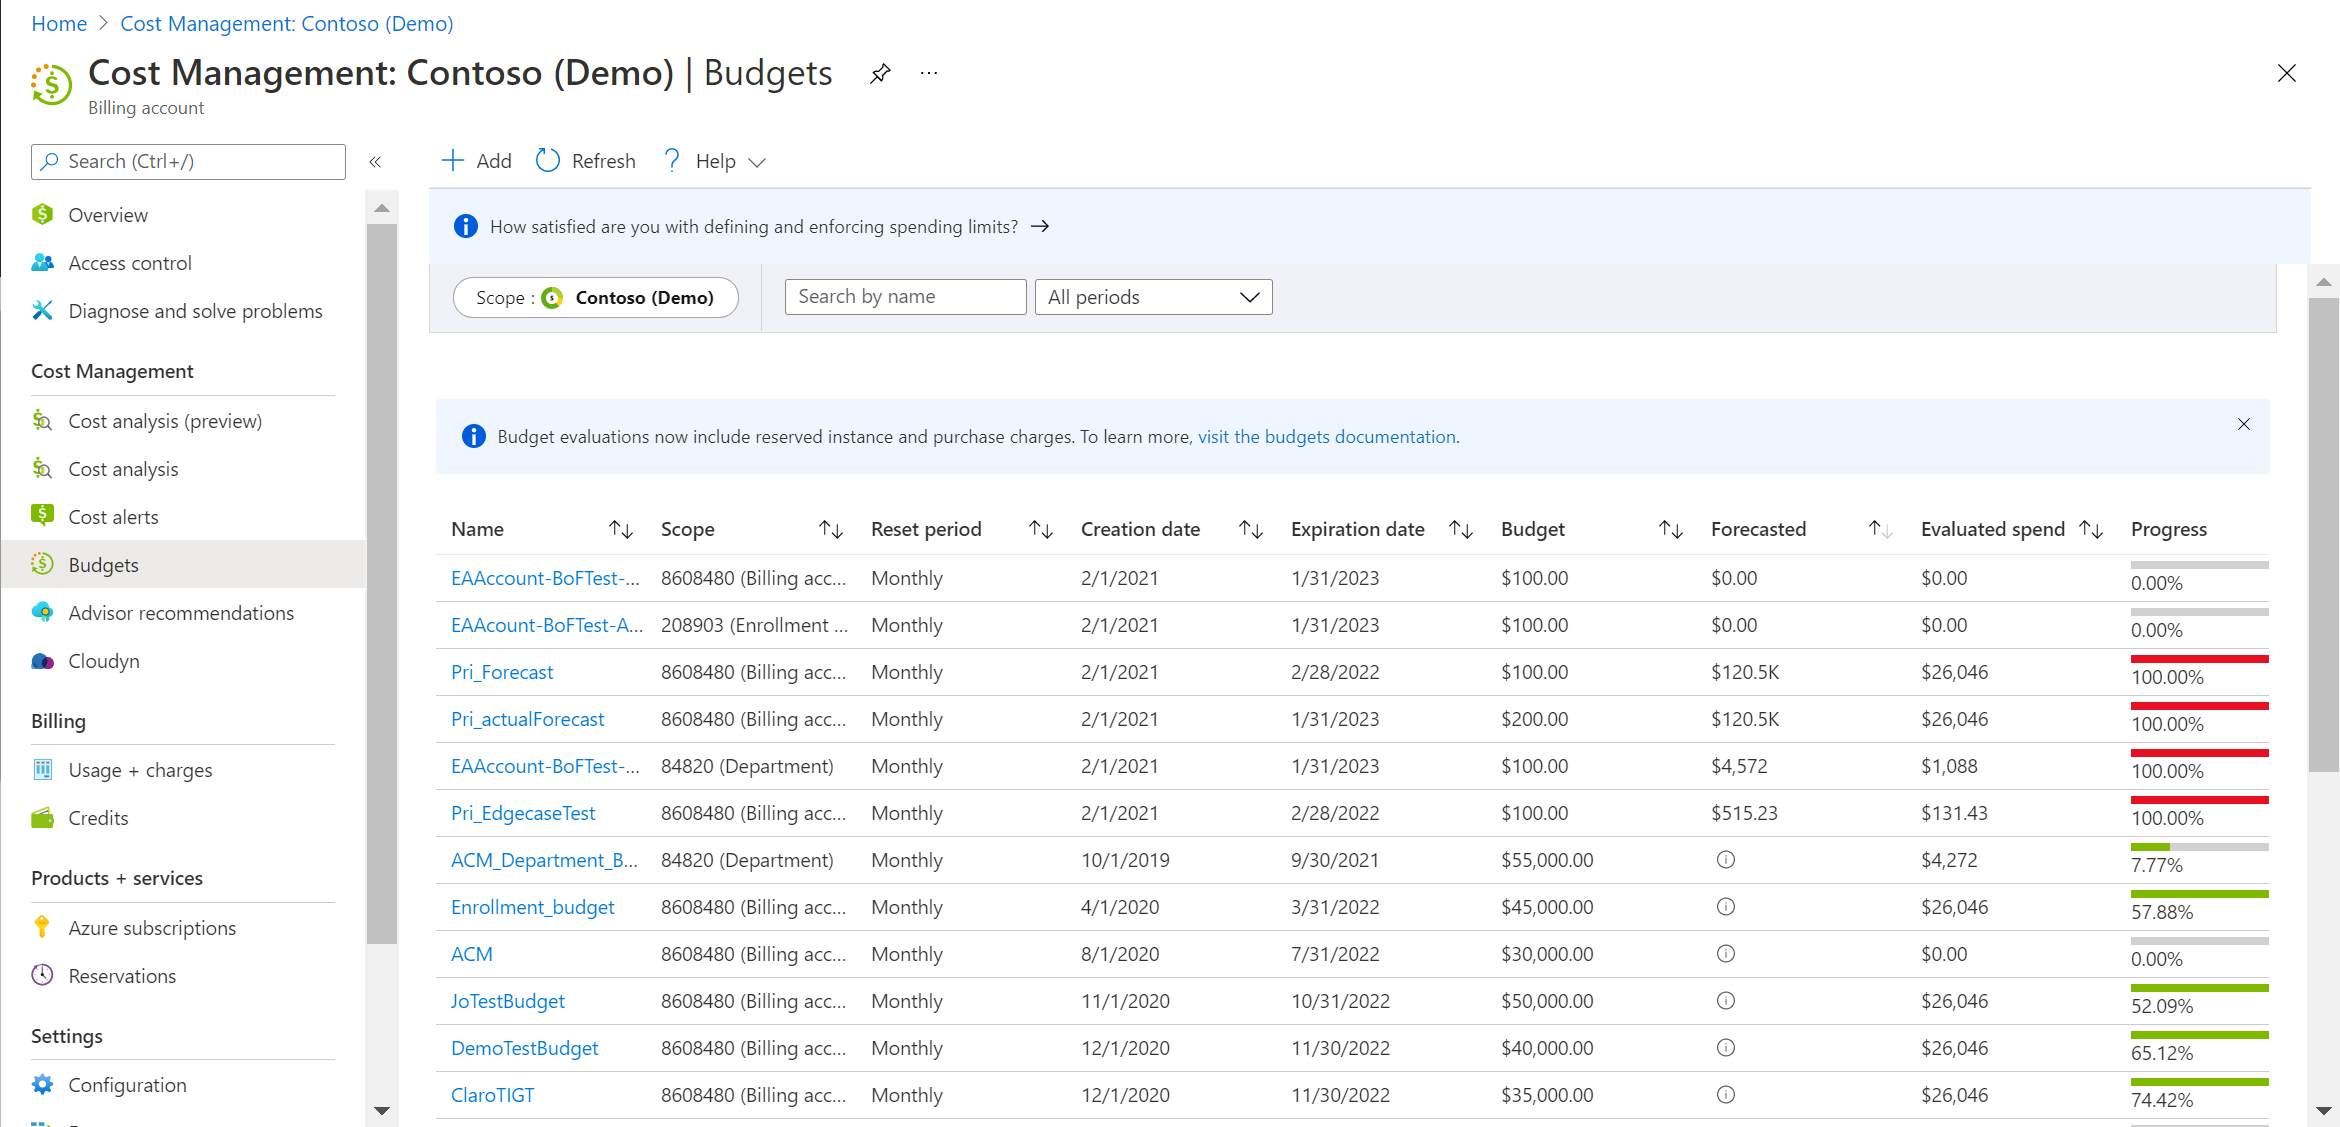Change the Contoso (Demo) scope pill

(596, 298)
